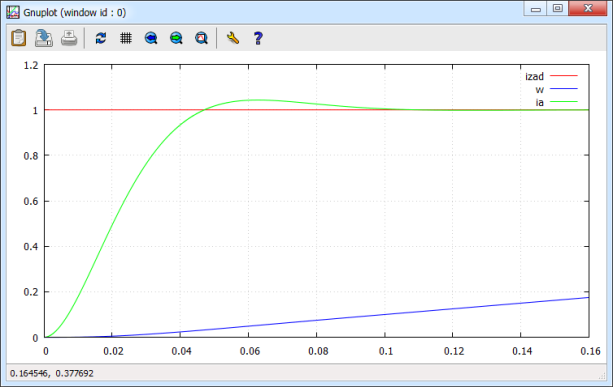Screen dimensions: 614x387
Task: Print the plot using printer icon
Action: pyautogui.click(x=69, y=38)
